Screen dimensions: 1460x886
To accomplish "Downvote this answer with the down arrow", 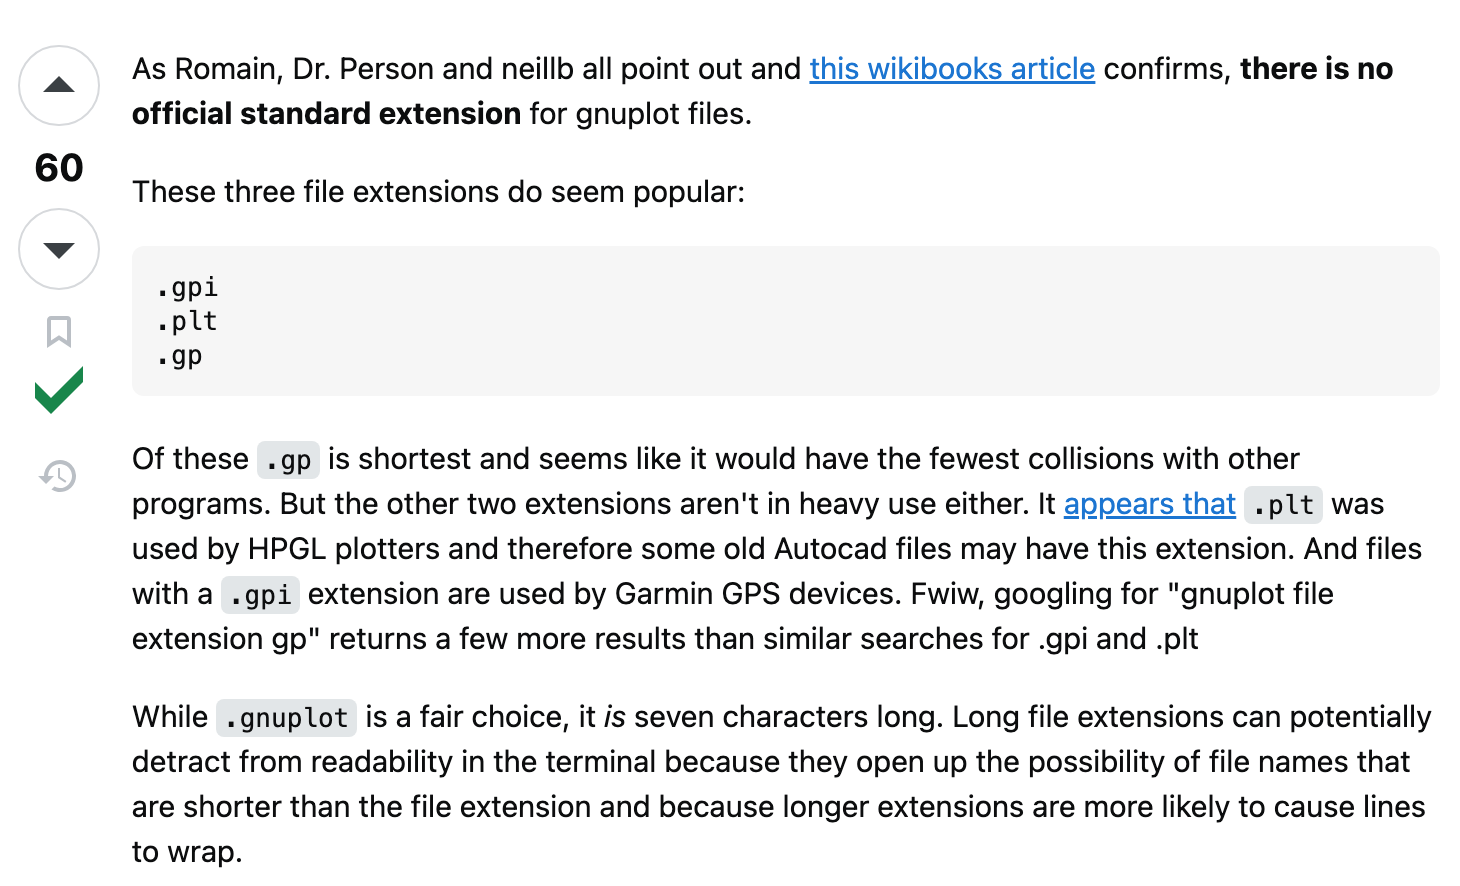I will (59, 249).
